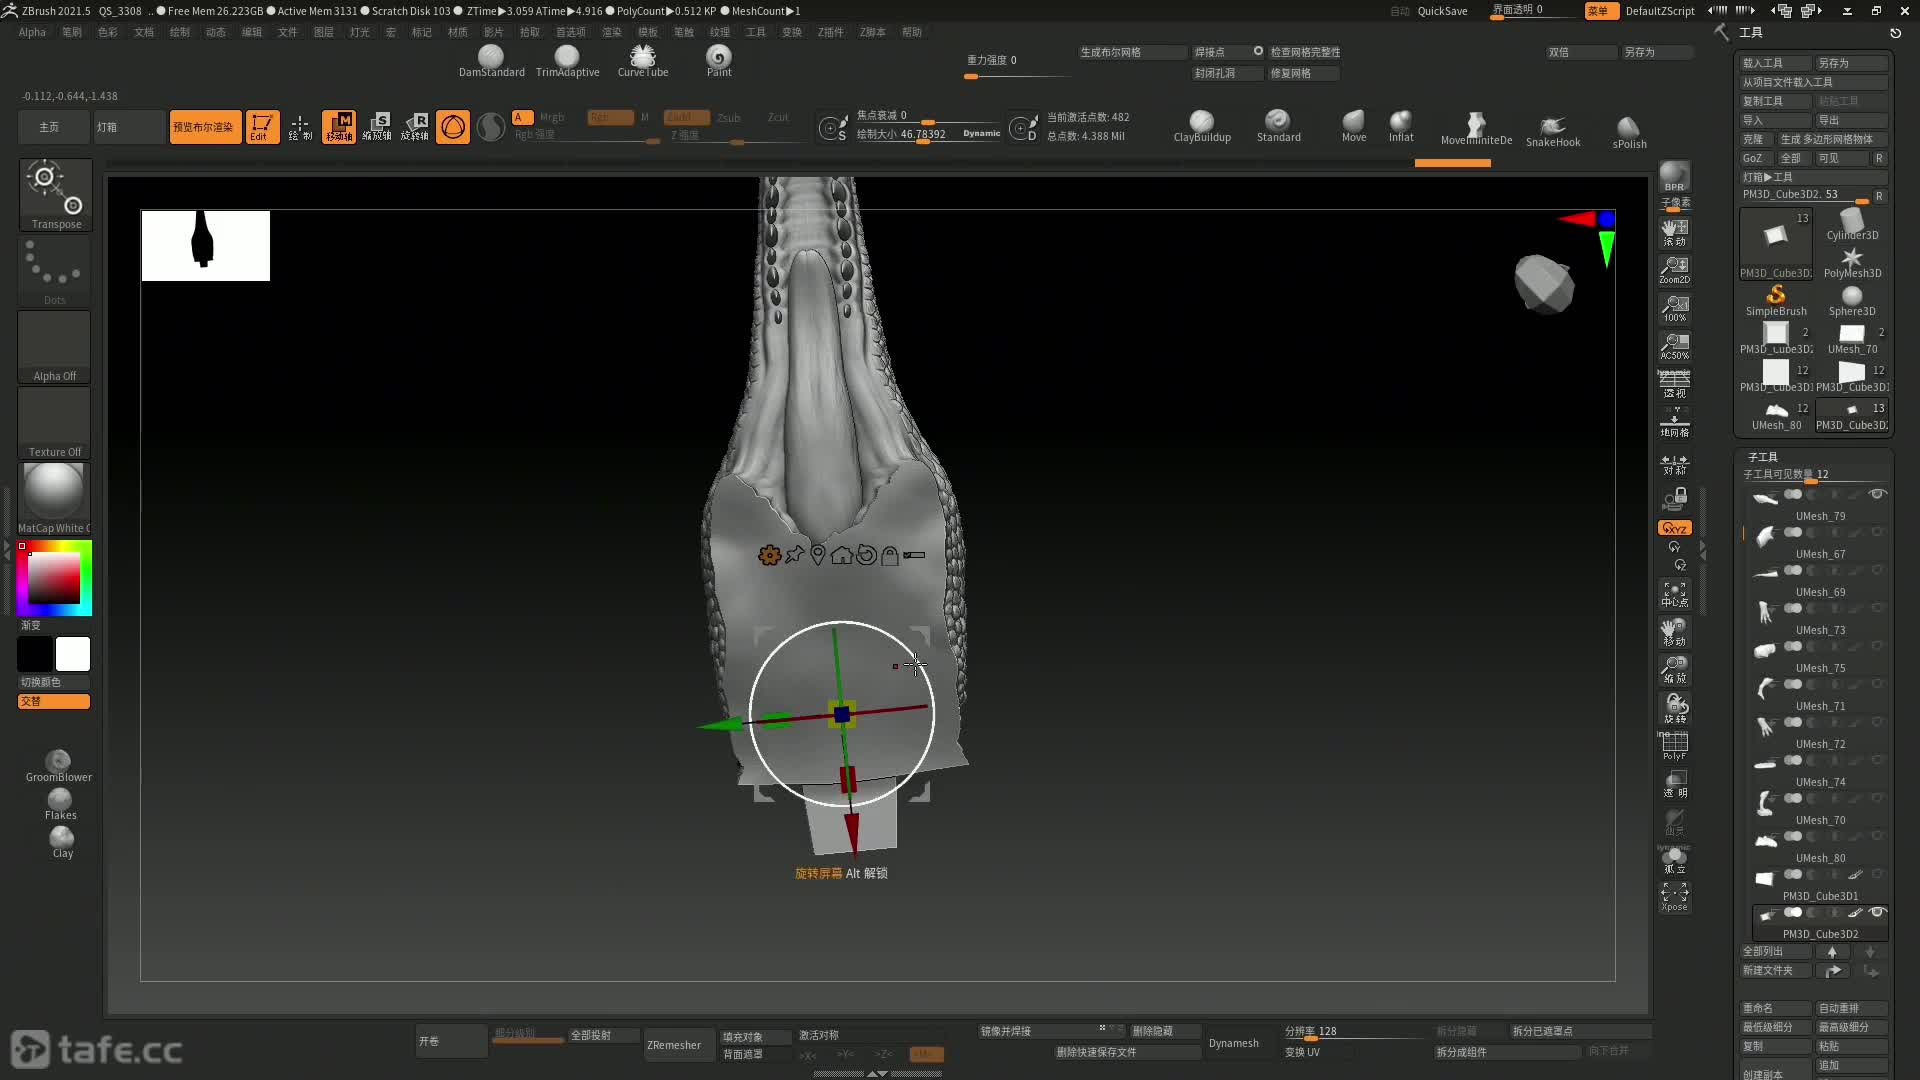Open the 笔刷 (Brush) menu
Viewport: 1920px width, 1080px height.
(x=72, y=32)
